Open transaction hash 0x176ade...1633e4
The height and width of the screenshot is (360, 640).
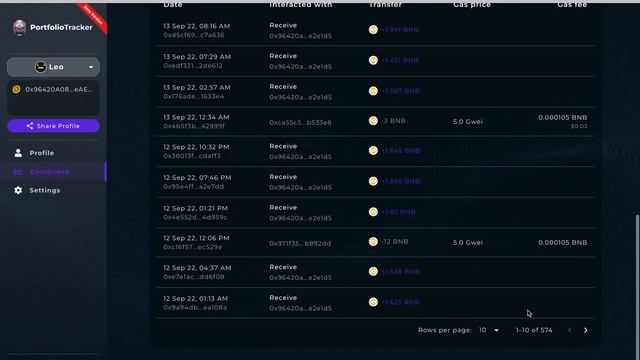coord(193,96)
